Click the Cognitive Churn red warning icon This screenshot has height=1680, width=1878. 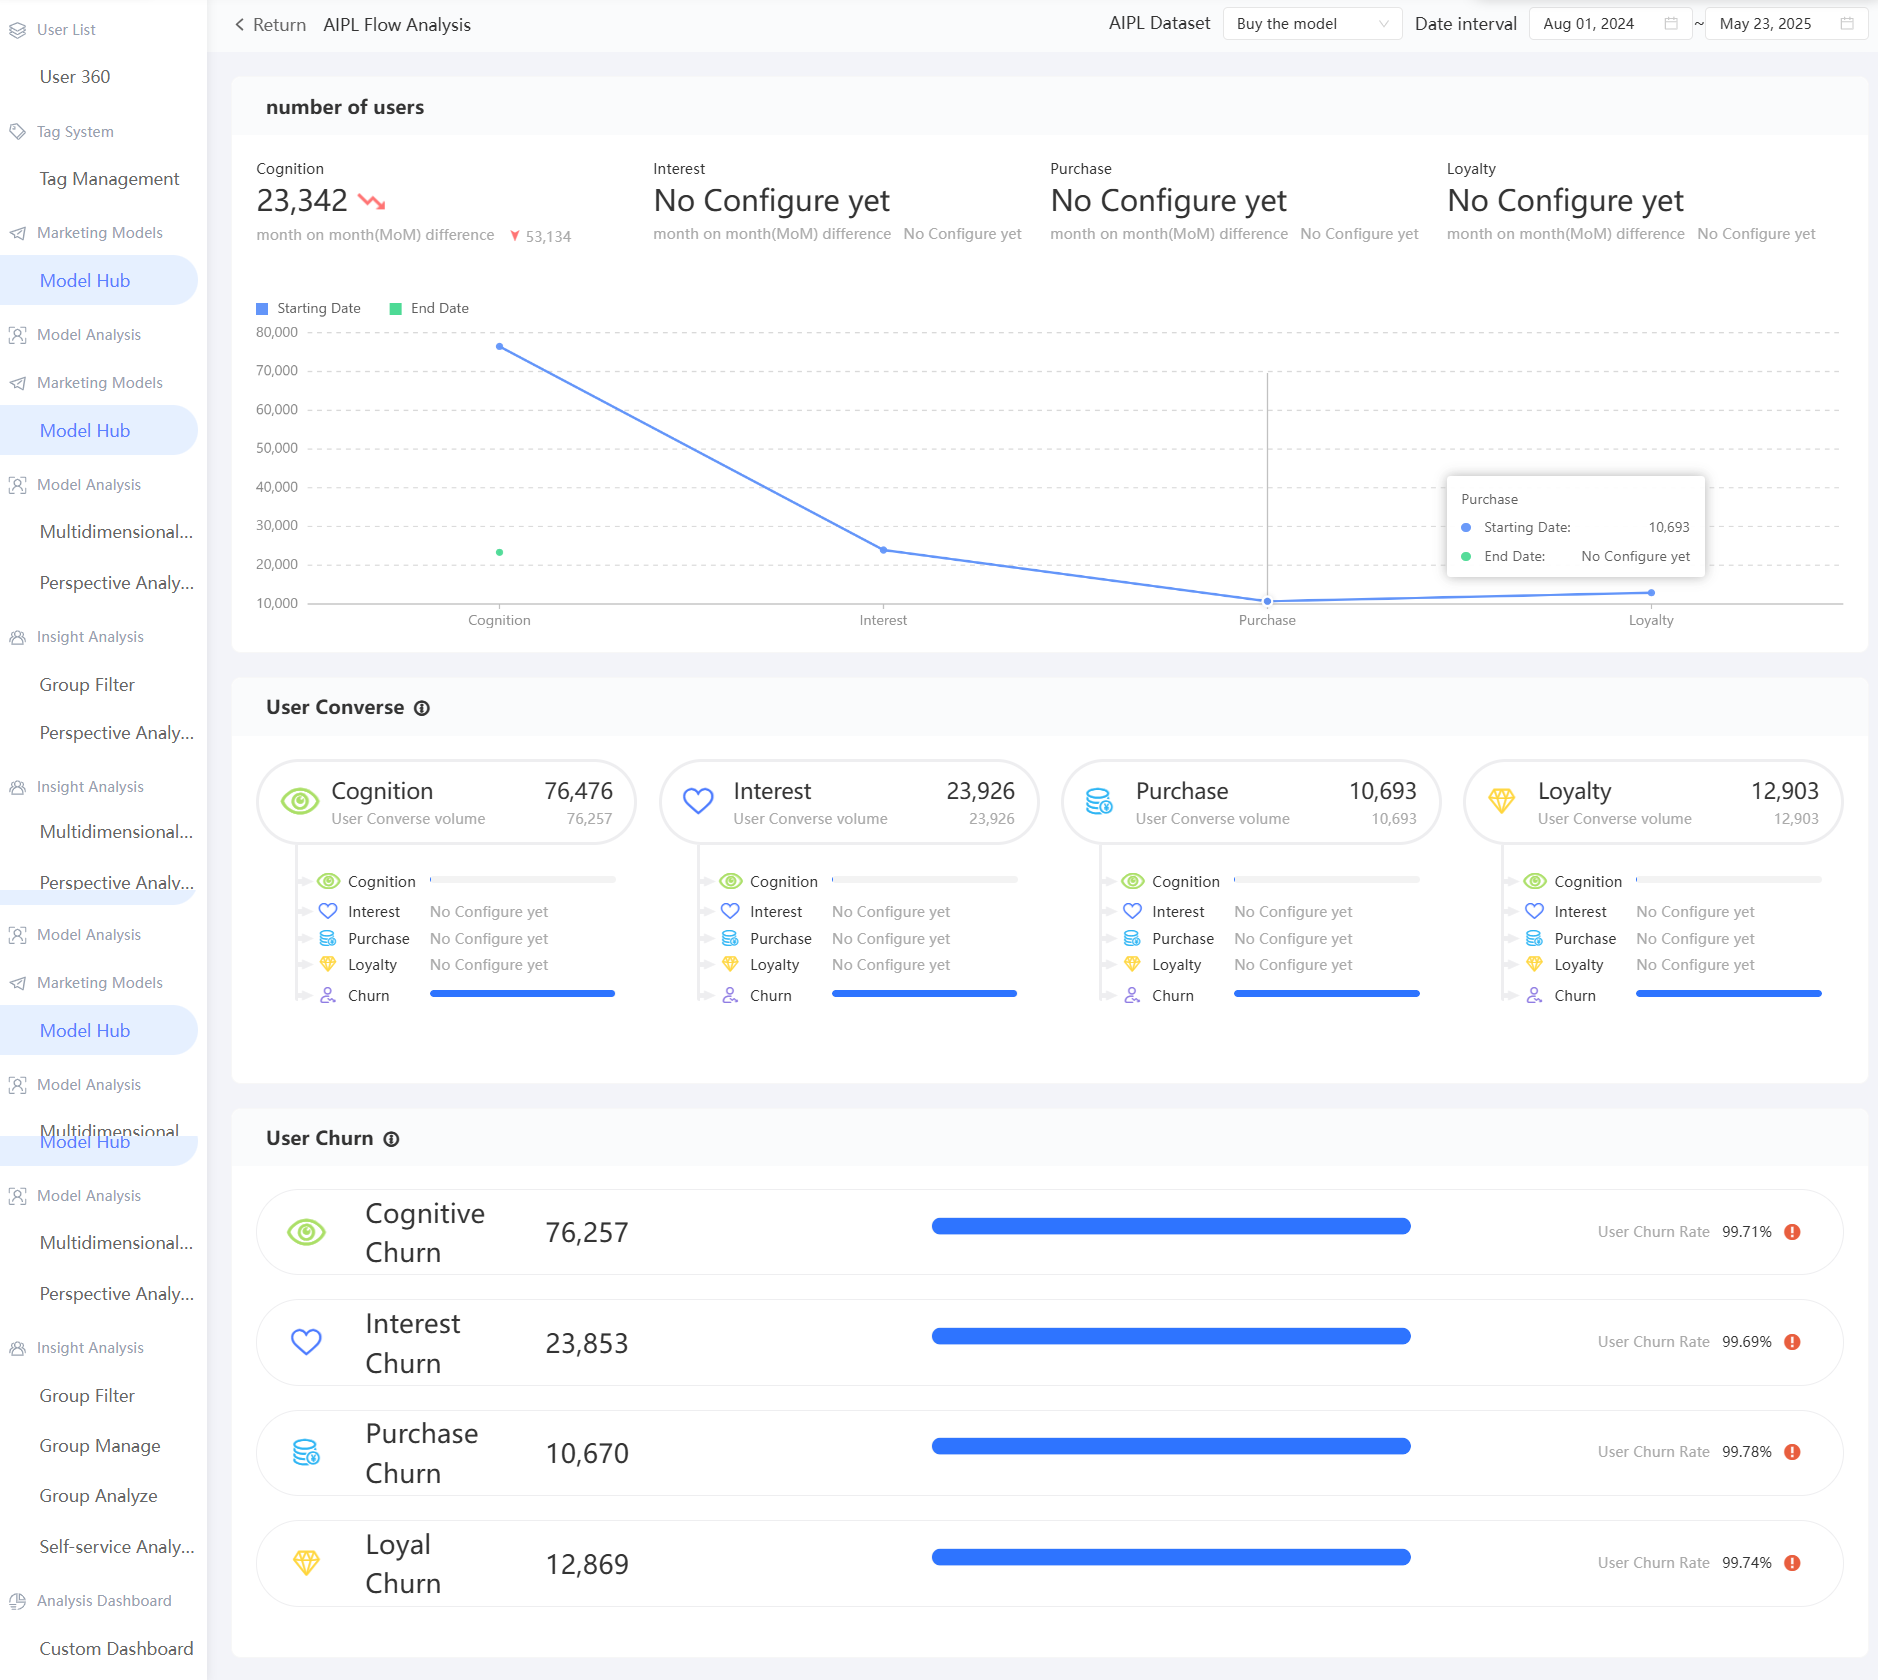pos(1792,1232)
